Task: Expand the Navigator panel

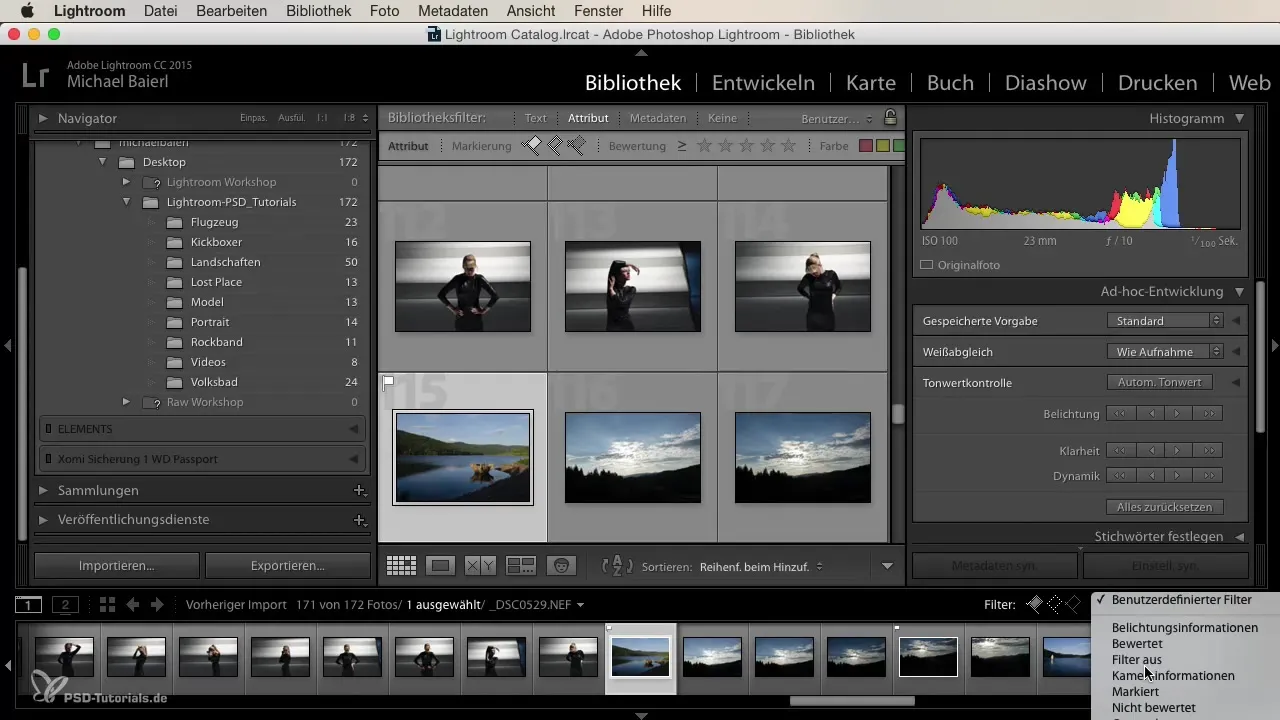Action: click(43, 118)
